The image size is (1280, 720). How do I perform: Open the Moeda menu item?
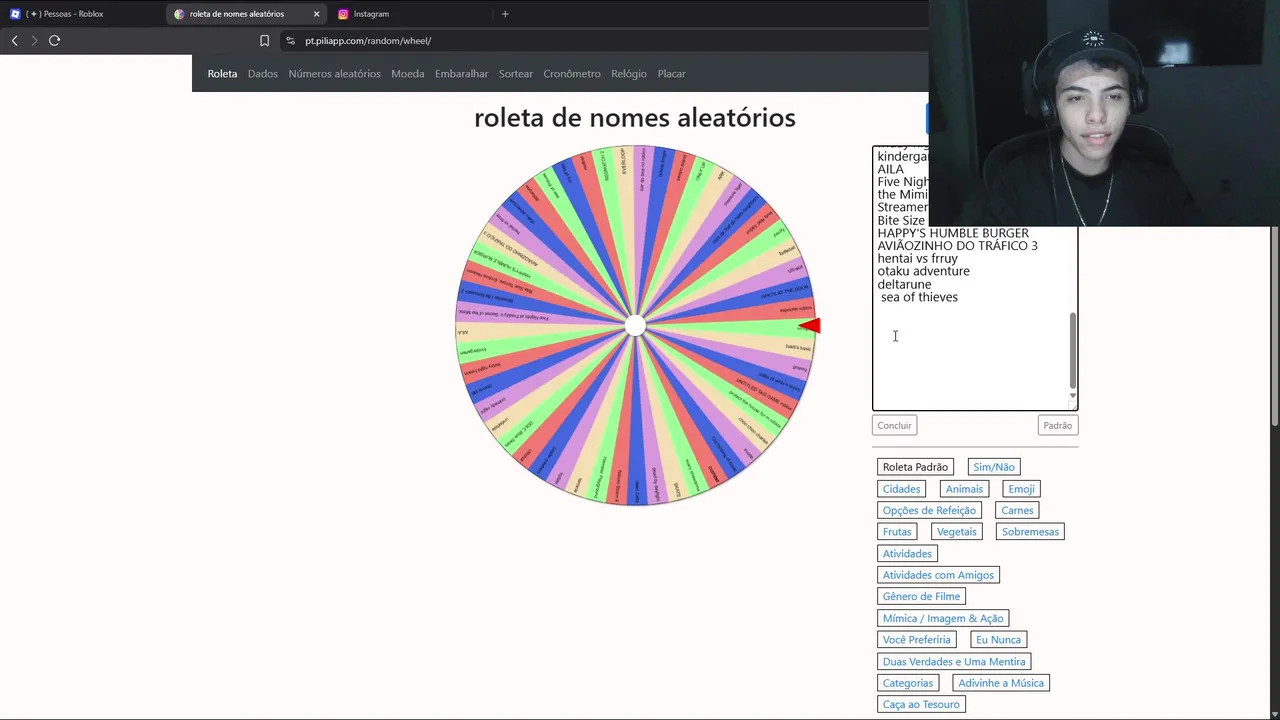click(408, 74)
